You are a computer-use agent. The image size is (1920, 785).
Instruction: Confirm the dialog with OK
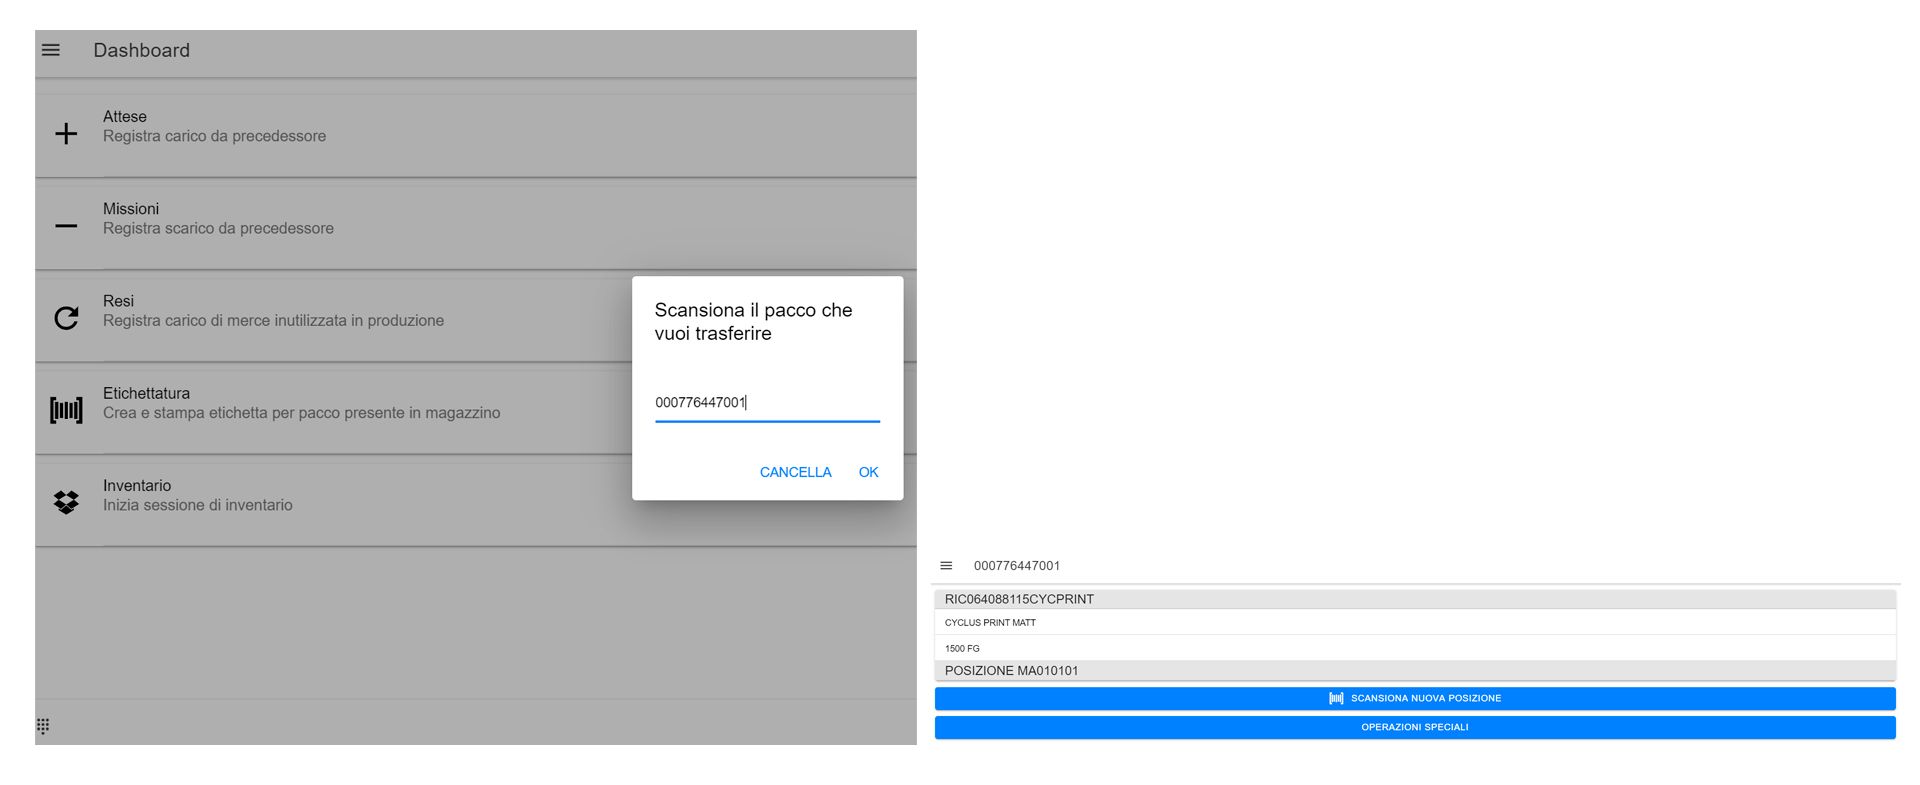coord(869,472)
